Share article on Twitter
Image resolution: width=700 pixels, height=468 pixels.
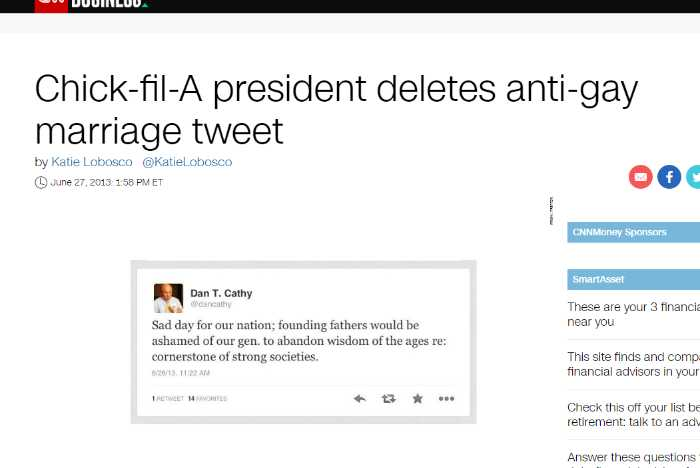pos(694,177)
